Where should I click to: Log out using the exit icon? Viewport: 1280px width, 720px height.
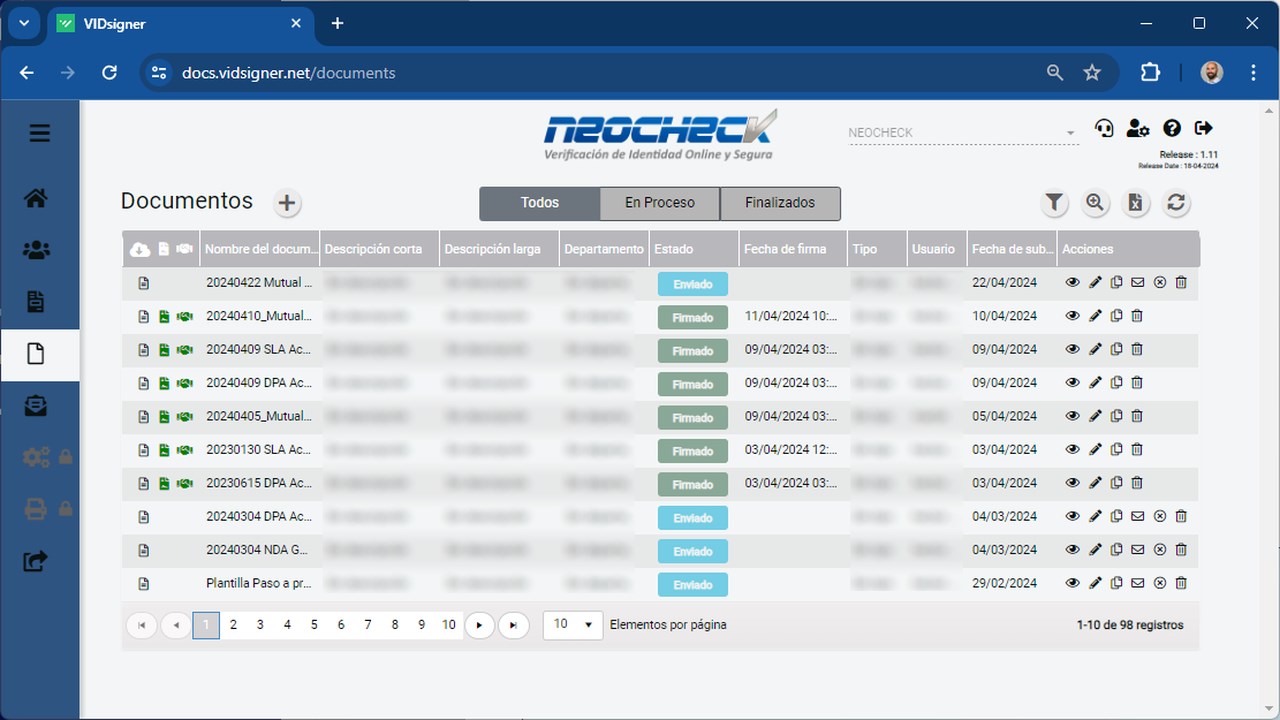click(x=1204, y=128)
